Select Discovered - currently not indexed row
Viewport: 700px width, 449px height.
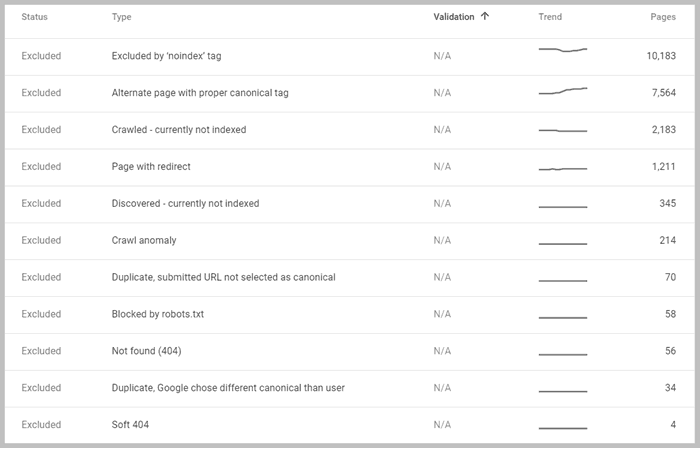point(350,204)
